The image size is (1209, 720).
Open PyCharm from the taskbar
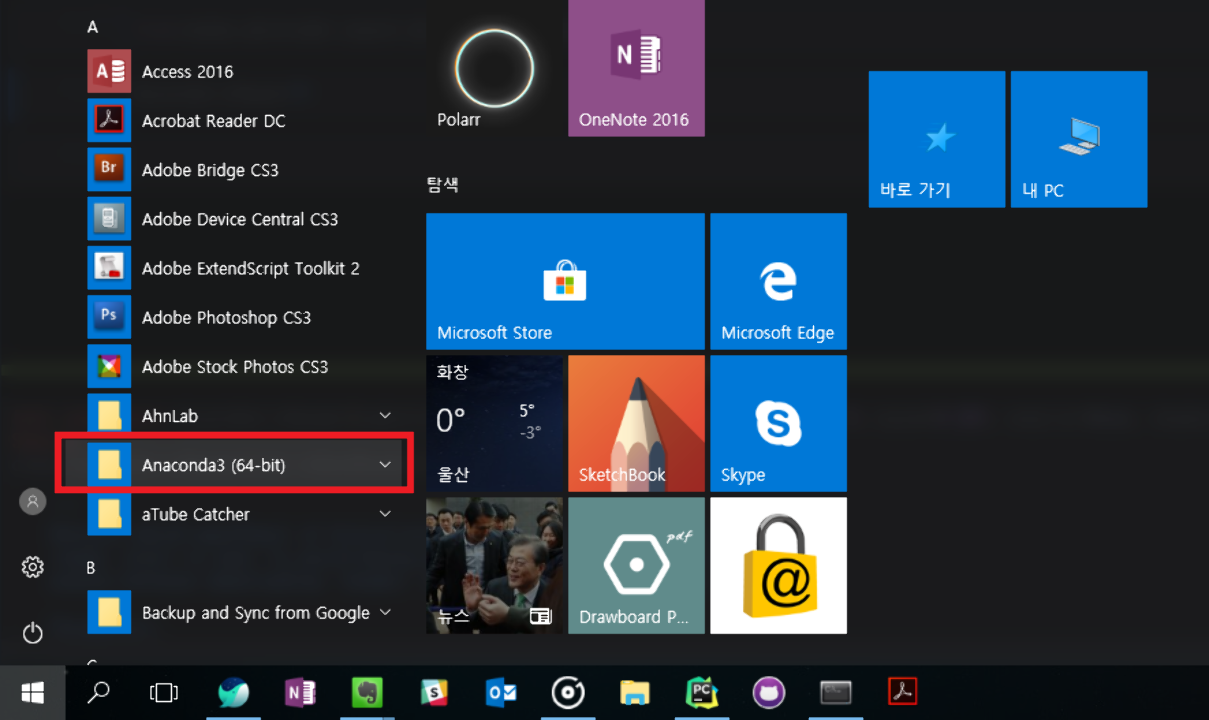[702, 692]
